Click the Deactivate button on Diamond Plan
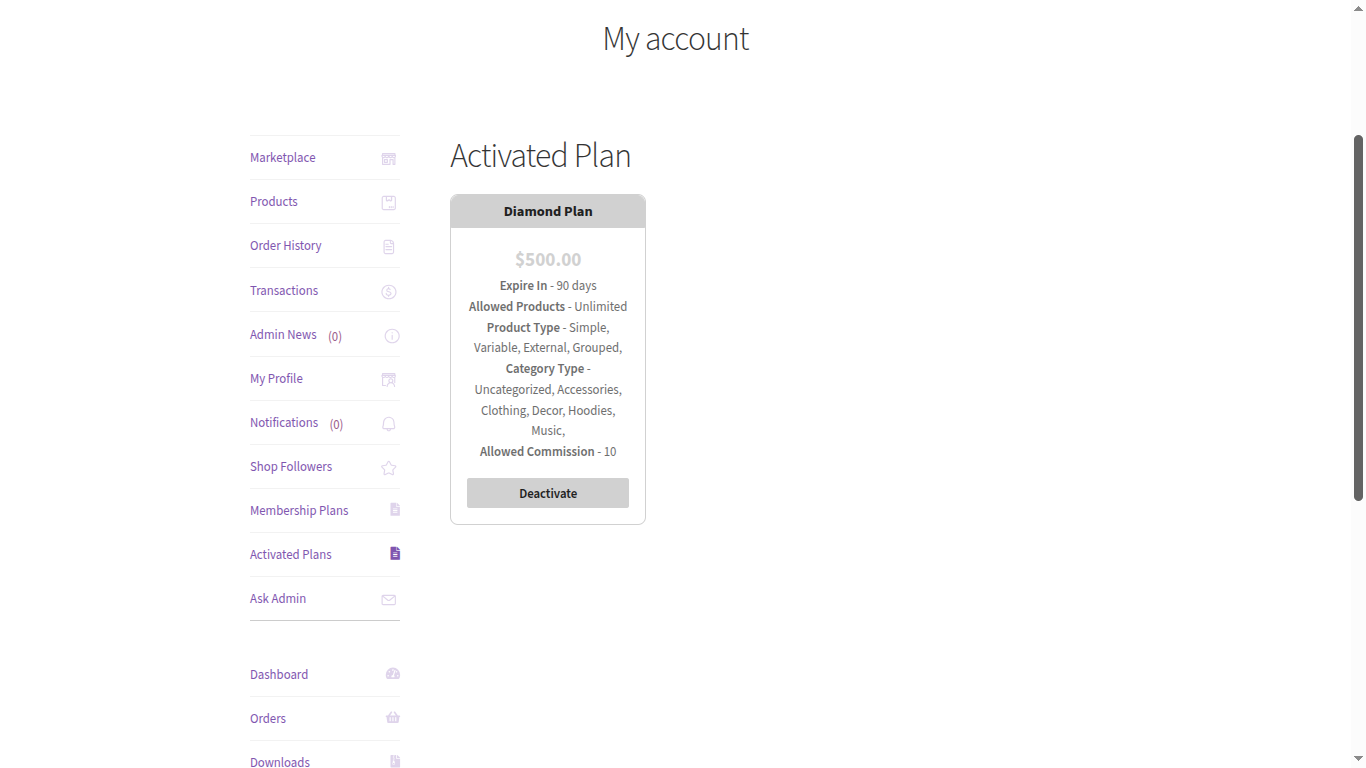Image resolution: width=1366 pixels, height=768 pixels. tap(547, 492)
